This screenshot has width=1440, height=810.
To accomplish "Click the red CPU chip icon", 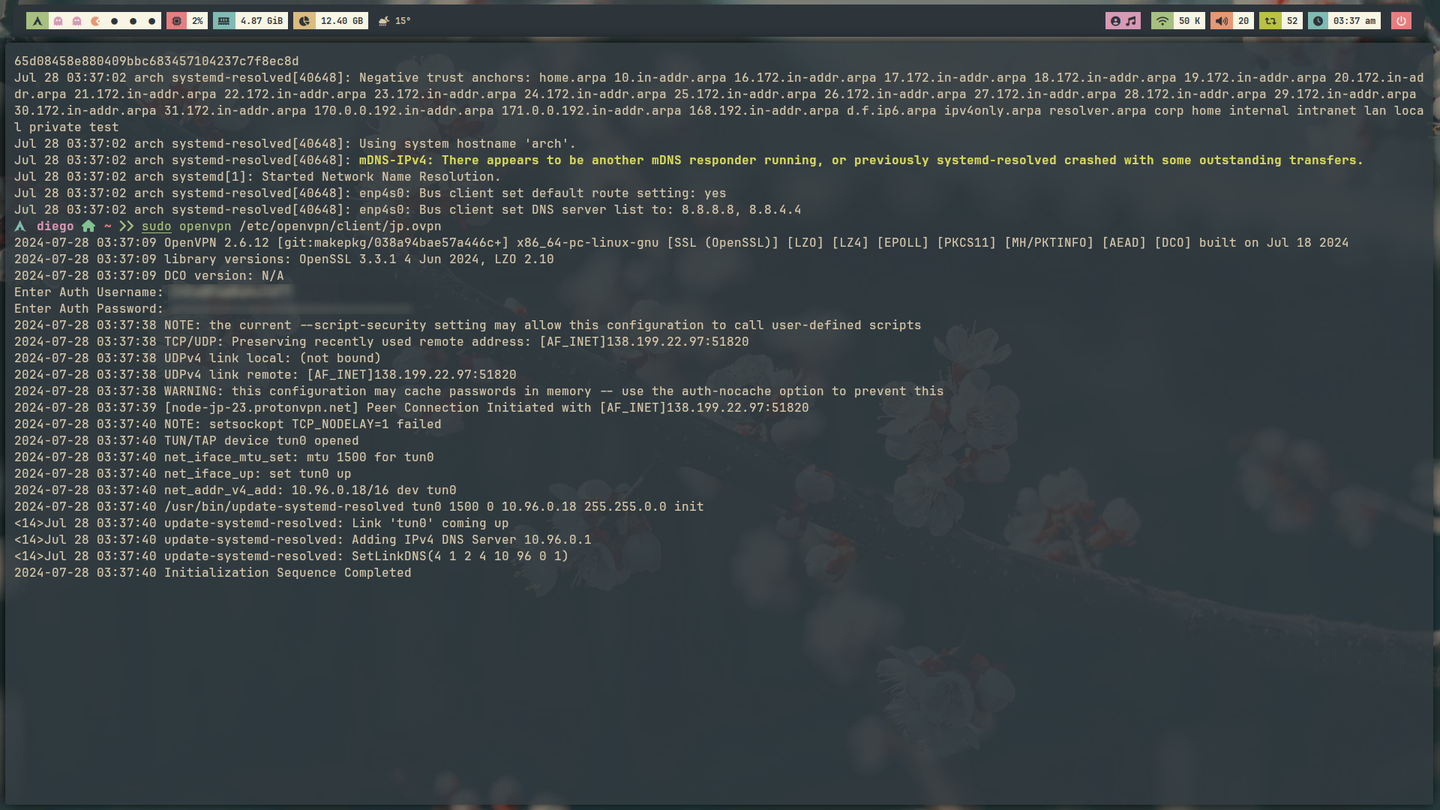I will coord(176,21).
